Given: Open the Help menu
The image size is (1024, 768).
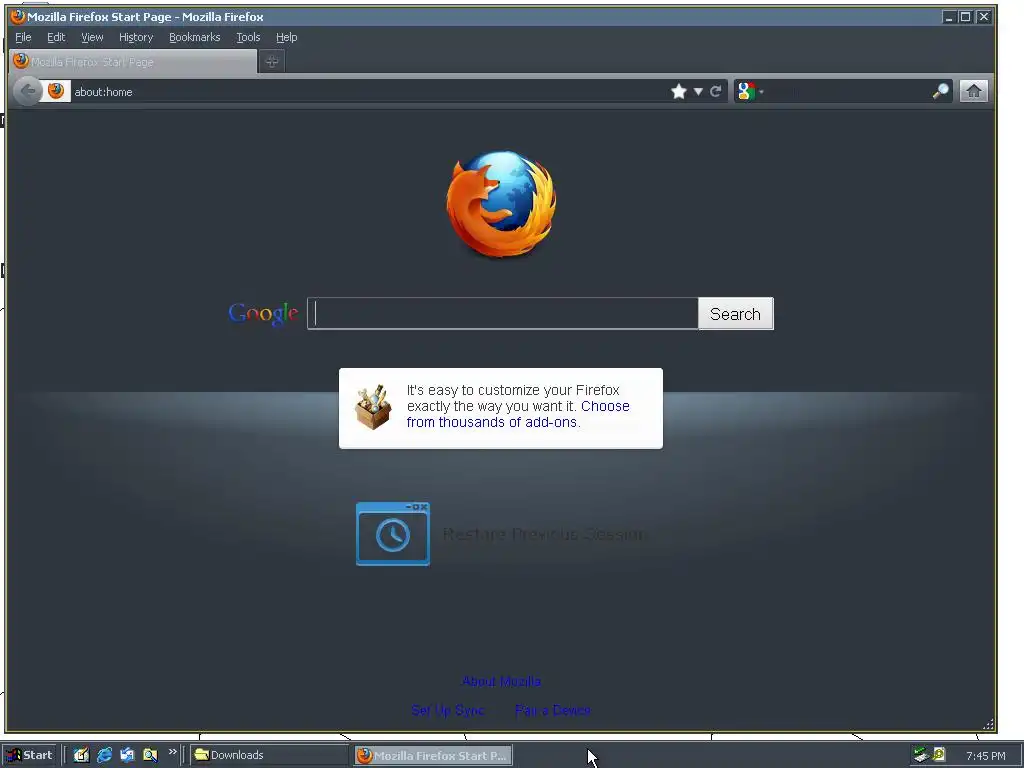Looking at the screenshot, I should click(x=286, y=37).
